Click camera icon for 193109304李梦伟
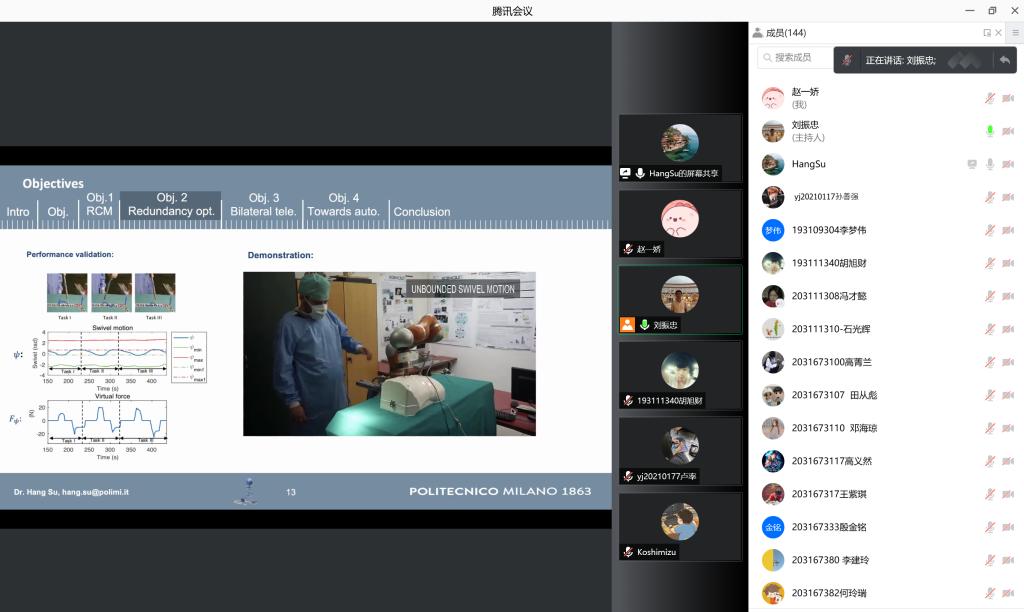The image size is (1024, 612). point(1008,230)
